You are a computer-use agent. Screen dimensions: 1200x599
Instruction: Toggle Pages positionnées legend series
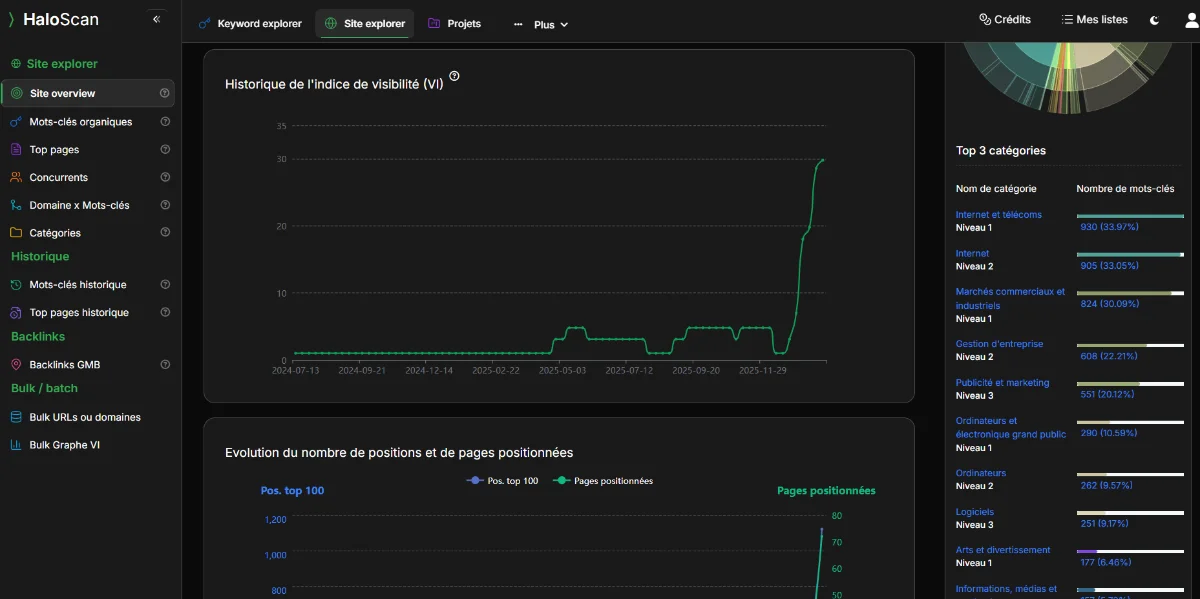pyautogui.click(x=604, y=481)
